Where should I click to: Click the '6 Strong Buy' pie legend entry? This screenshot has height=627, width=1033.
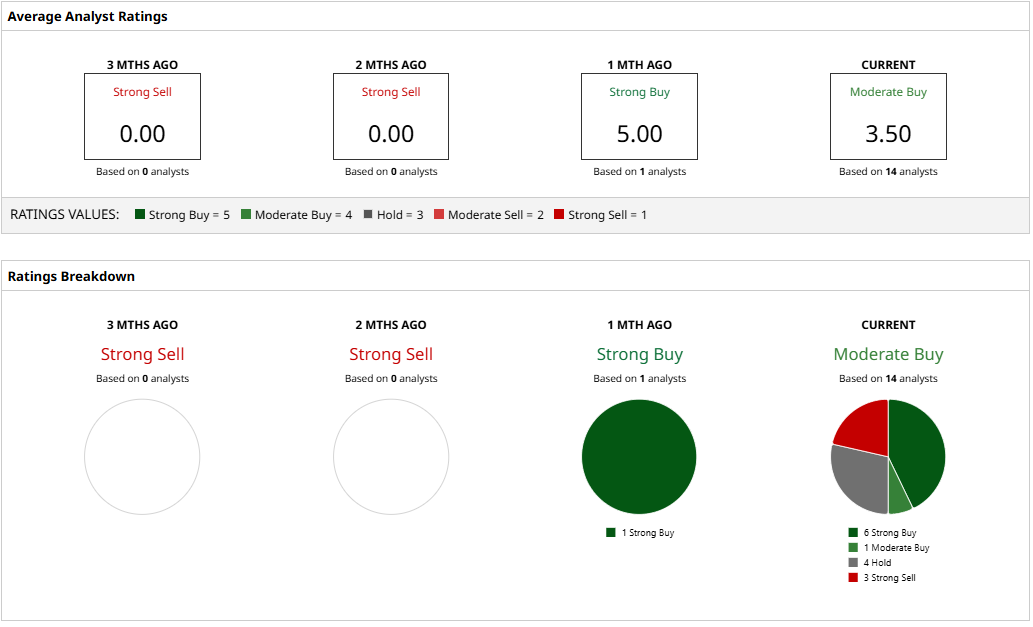click(882, 533)
